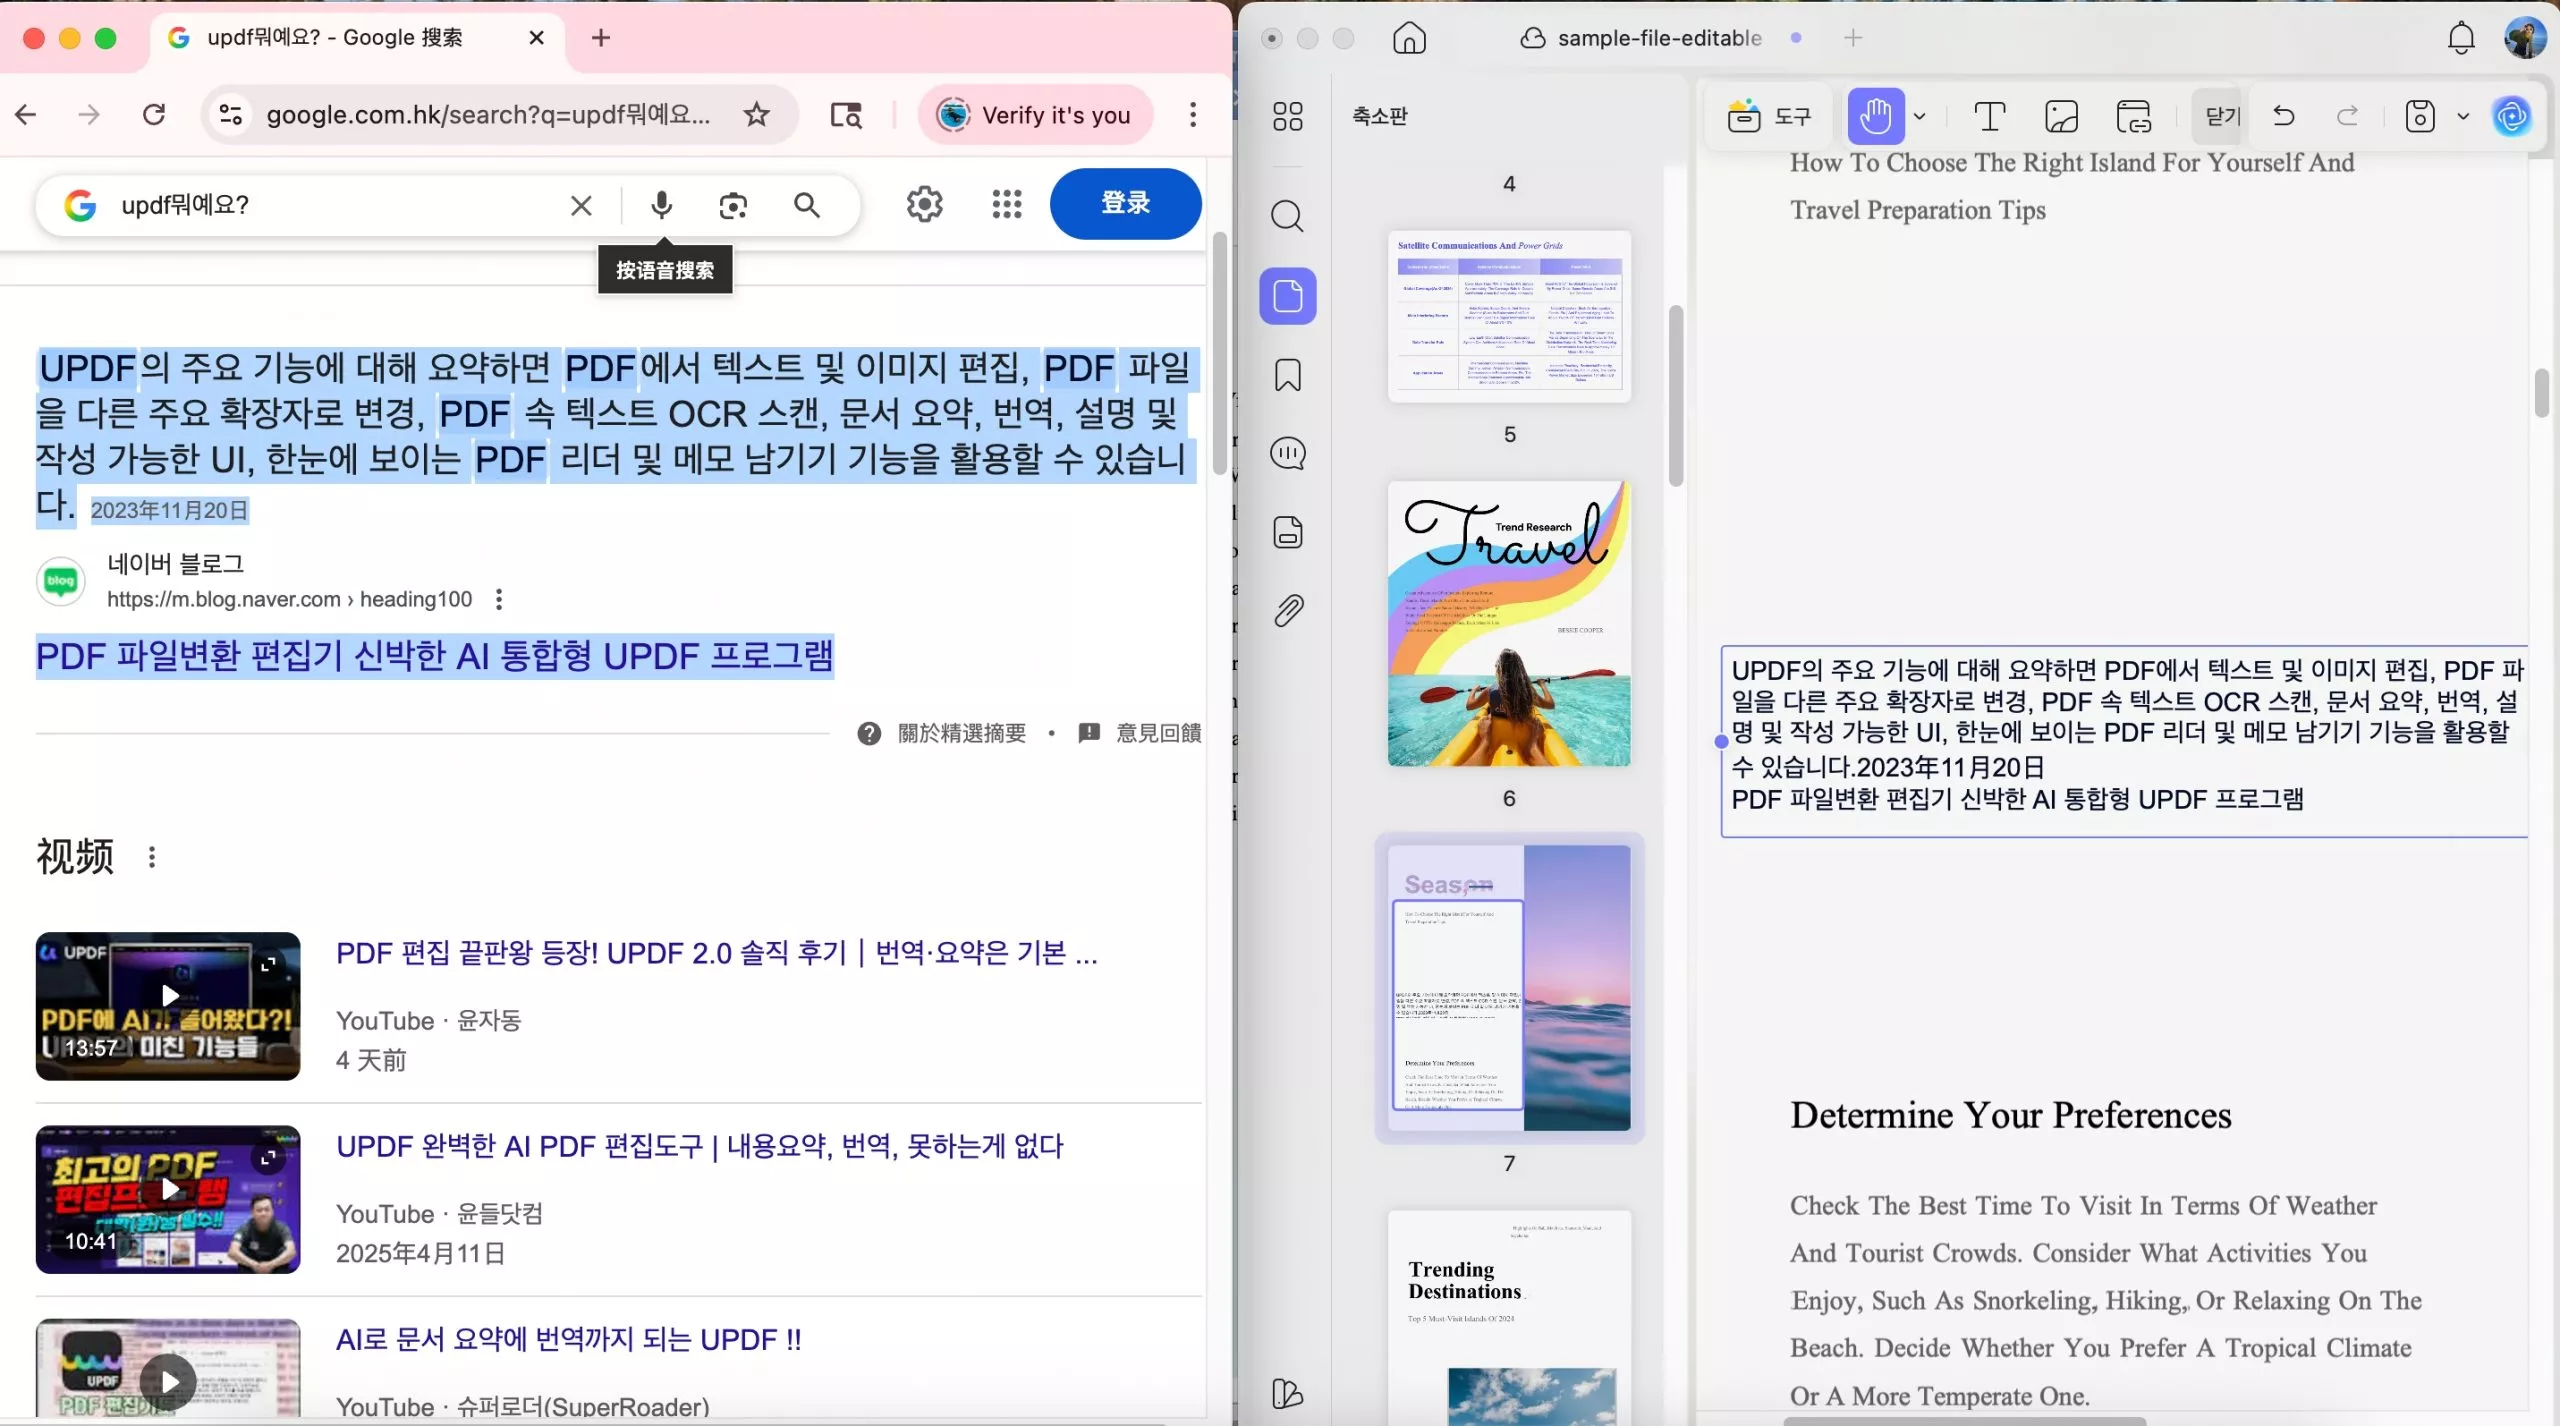2560x1426 pixels.
Task: Bookmark this page with star icon
Action: coord(757,115)
